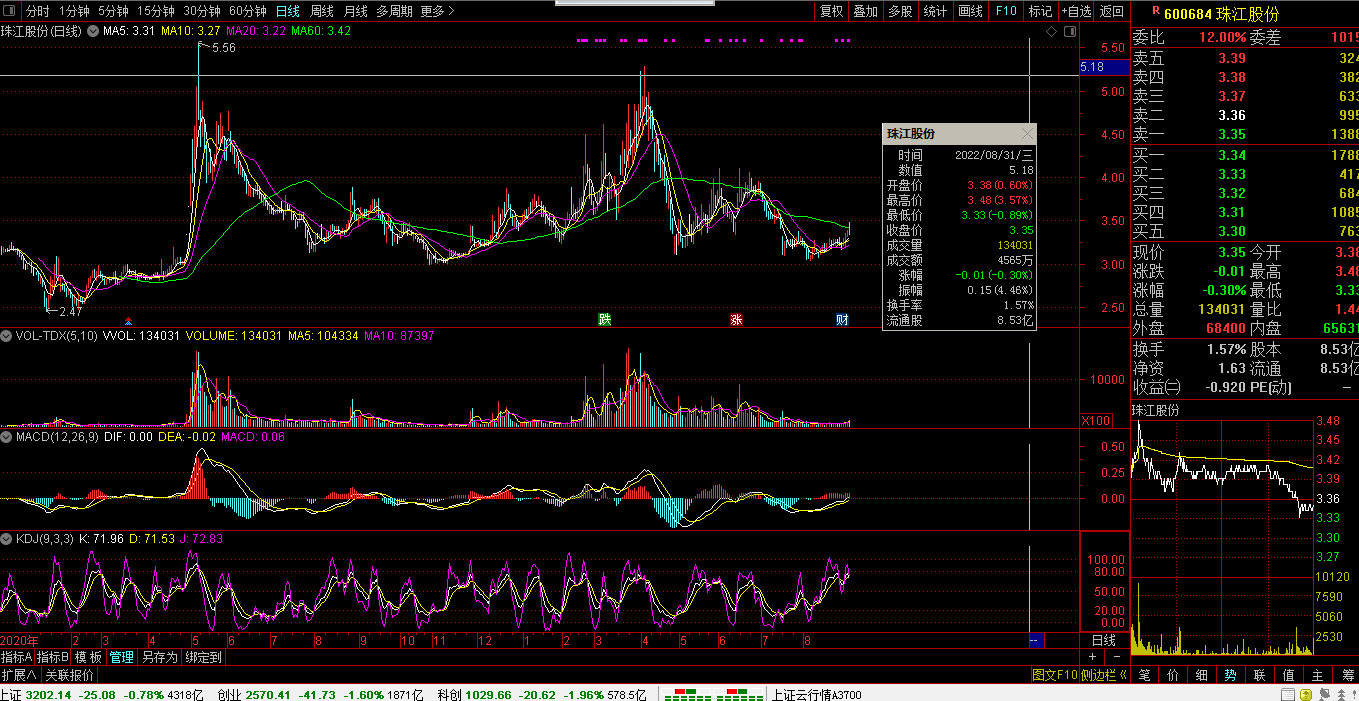
Task: Open the F10 company info button
Action: (x=1005, y=11)
